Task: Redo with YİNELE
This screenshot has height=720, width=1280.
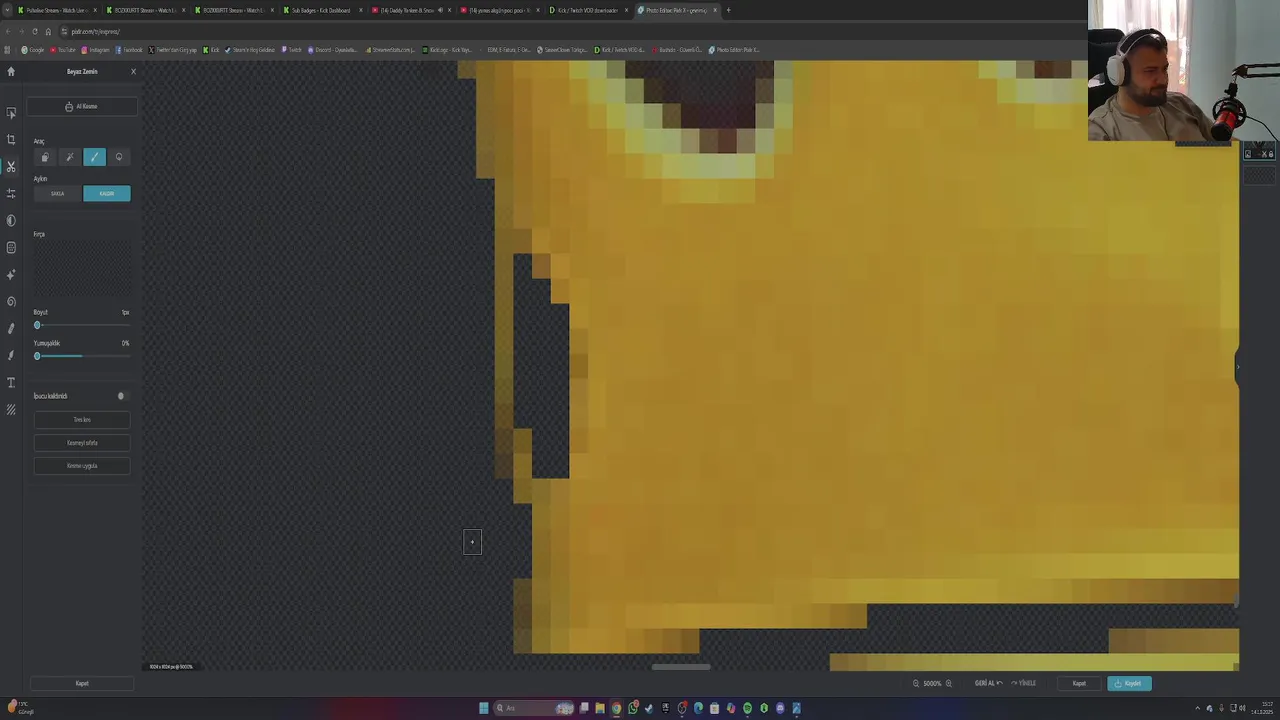Action: 1024,684
